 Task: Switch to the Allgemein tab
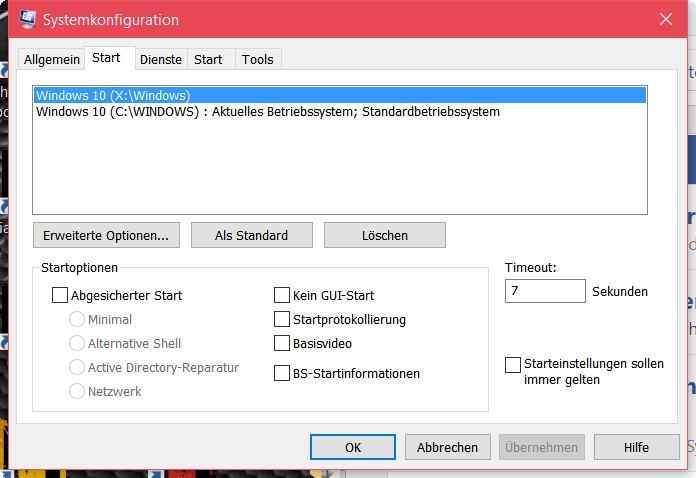(51, 59)
